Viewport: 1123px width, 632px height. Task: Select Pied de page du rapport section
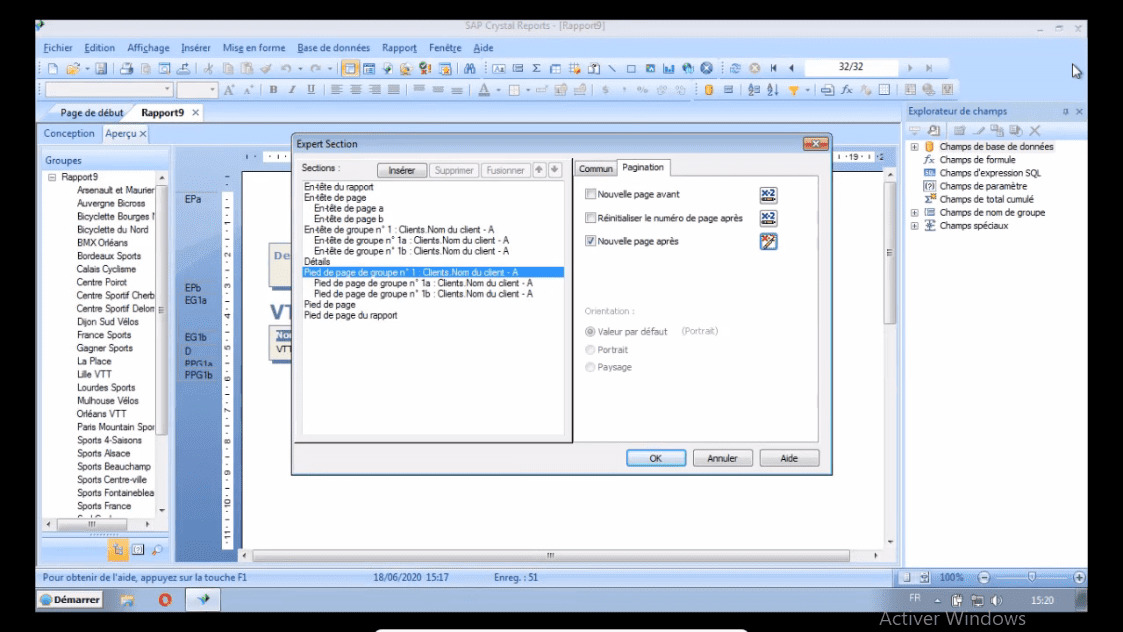[x=350, y=316]
